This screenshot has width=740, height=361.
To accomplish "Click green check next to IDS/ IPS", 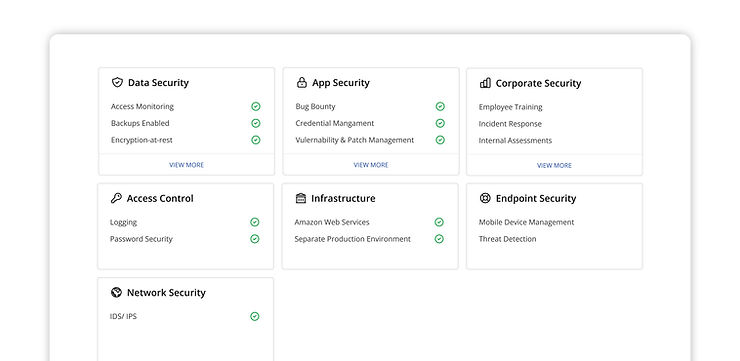I will point(254,316).
